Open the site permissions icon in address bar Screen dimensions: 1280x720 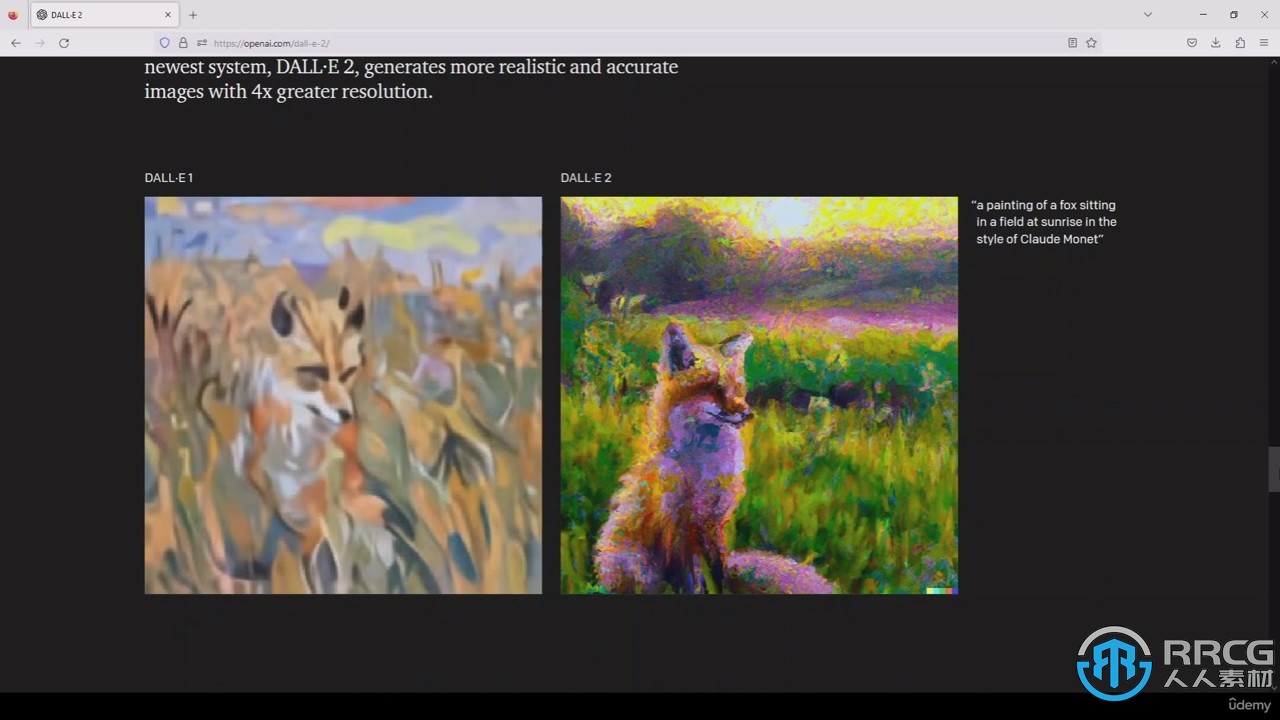coord(201,43)
